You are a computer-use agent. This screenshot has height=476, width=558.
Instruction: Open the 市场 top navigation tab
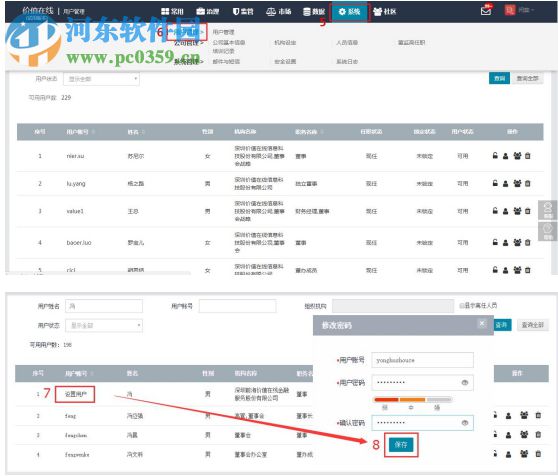279,11
